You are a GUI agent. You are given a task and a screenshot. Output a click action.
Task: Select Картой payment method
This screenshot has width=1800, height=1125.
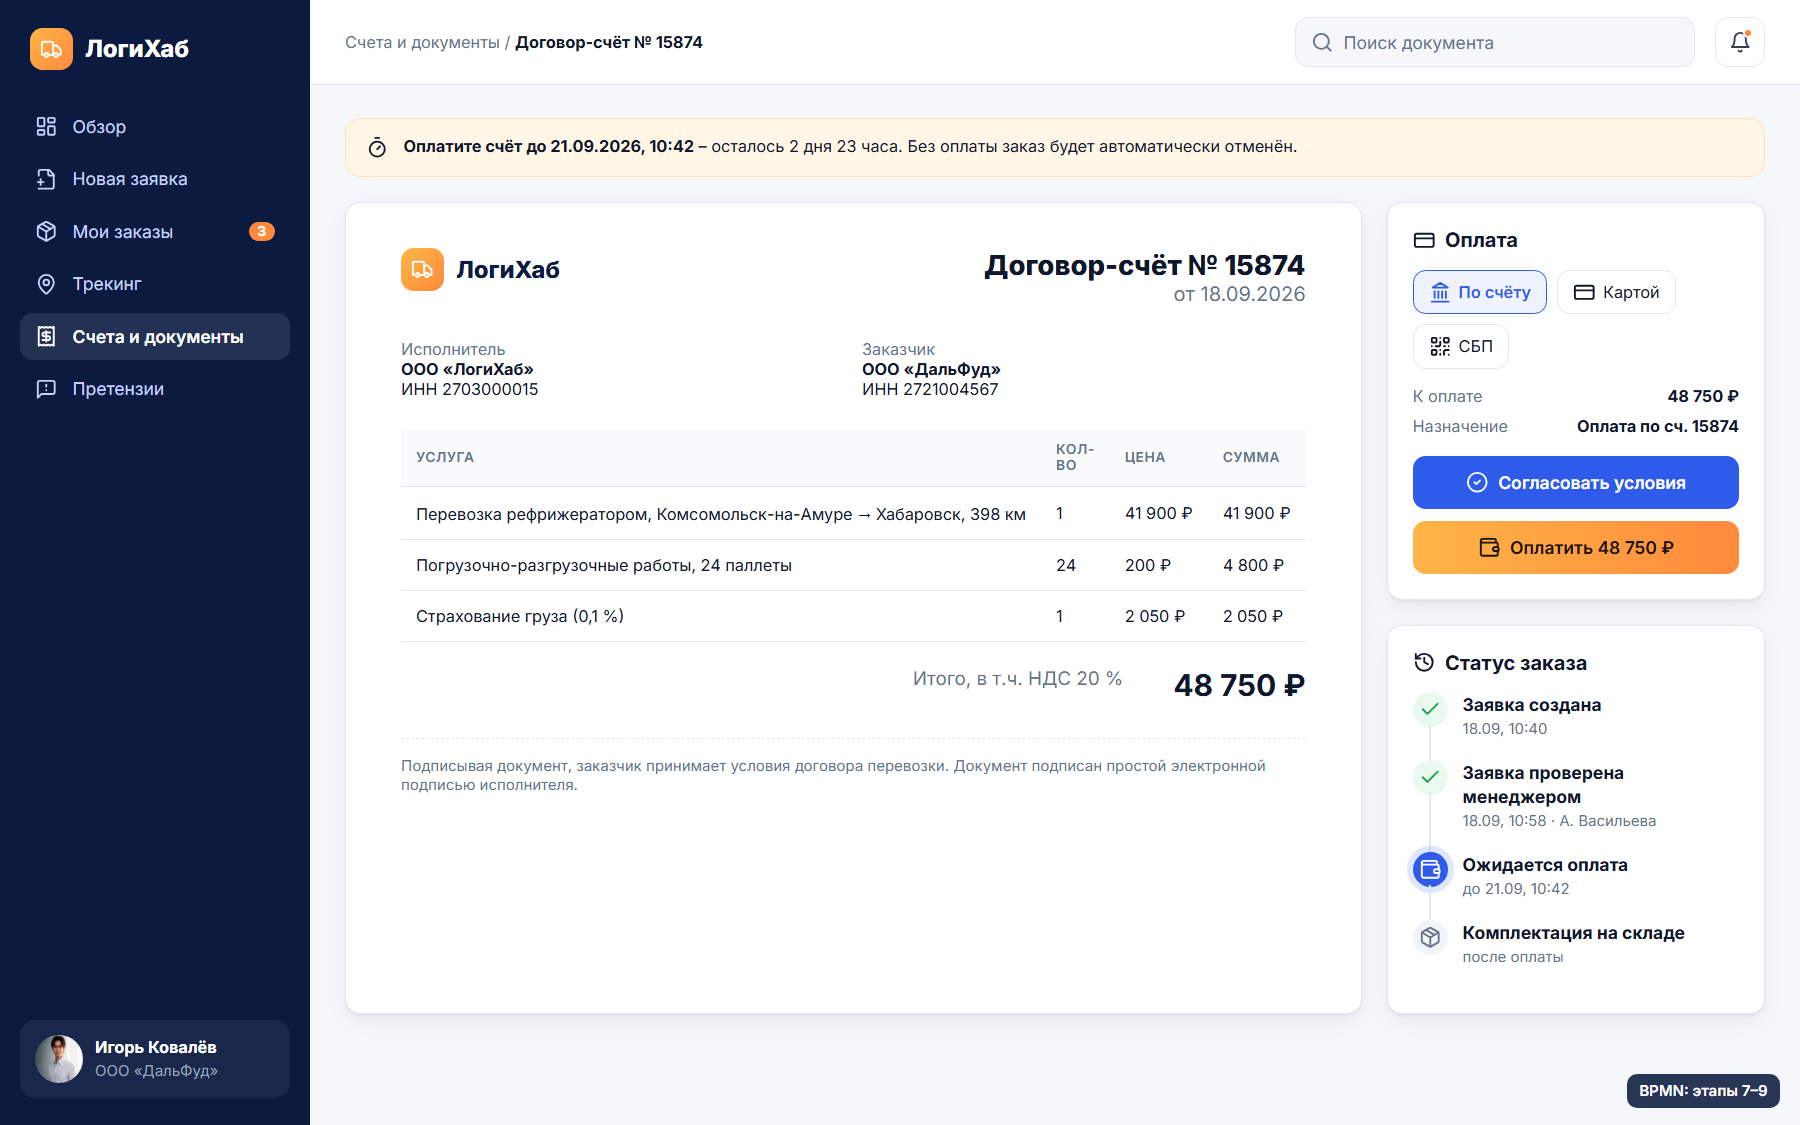[1616, 292]
